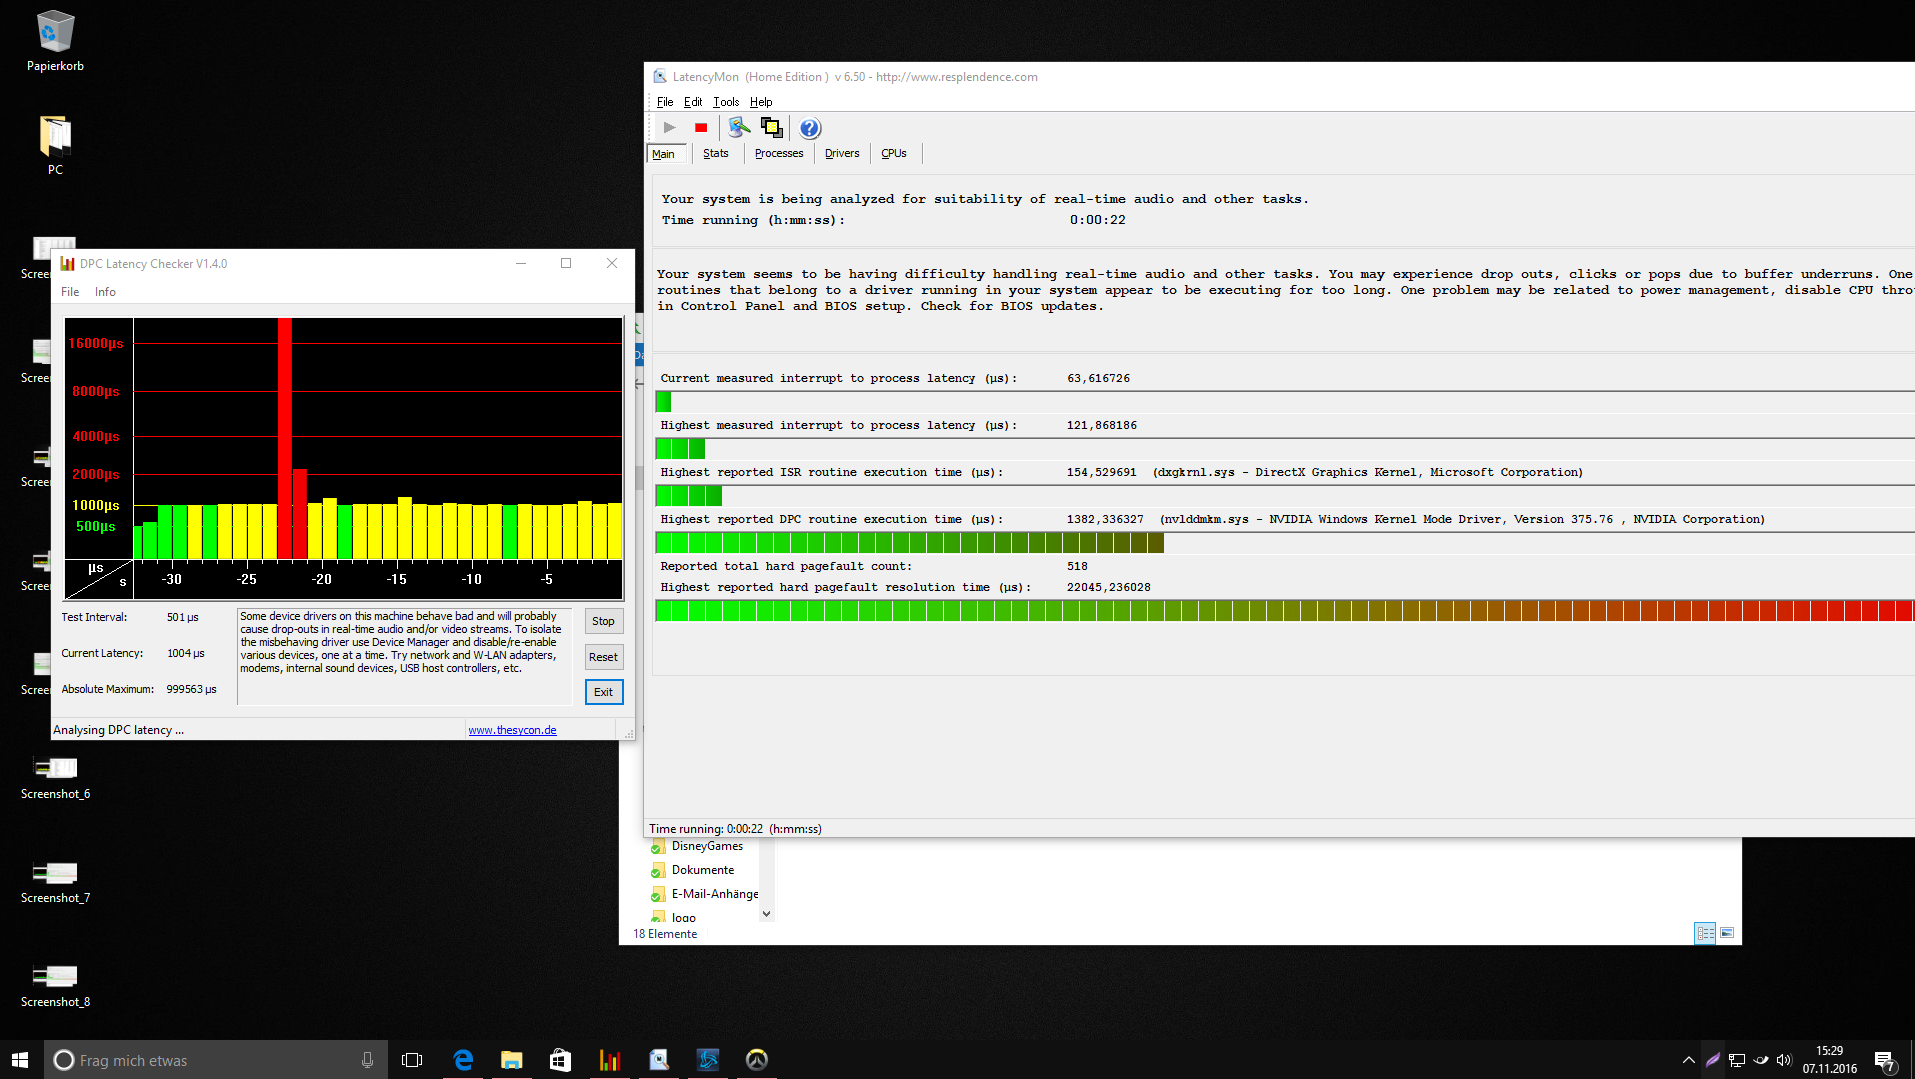The image size is (1915, 1079).
Task: Select the Papierkorb recycle bin icon
Action: pyautogui.click(x=55, y=42)
